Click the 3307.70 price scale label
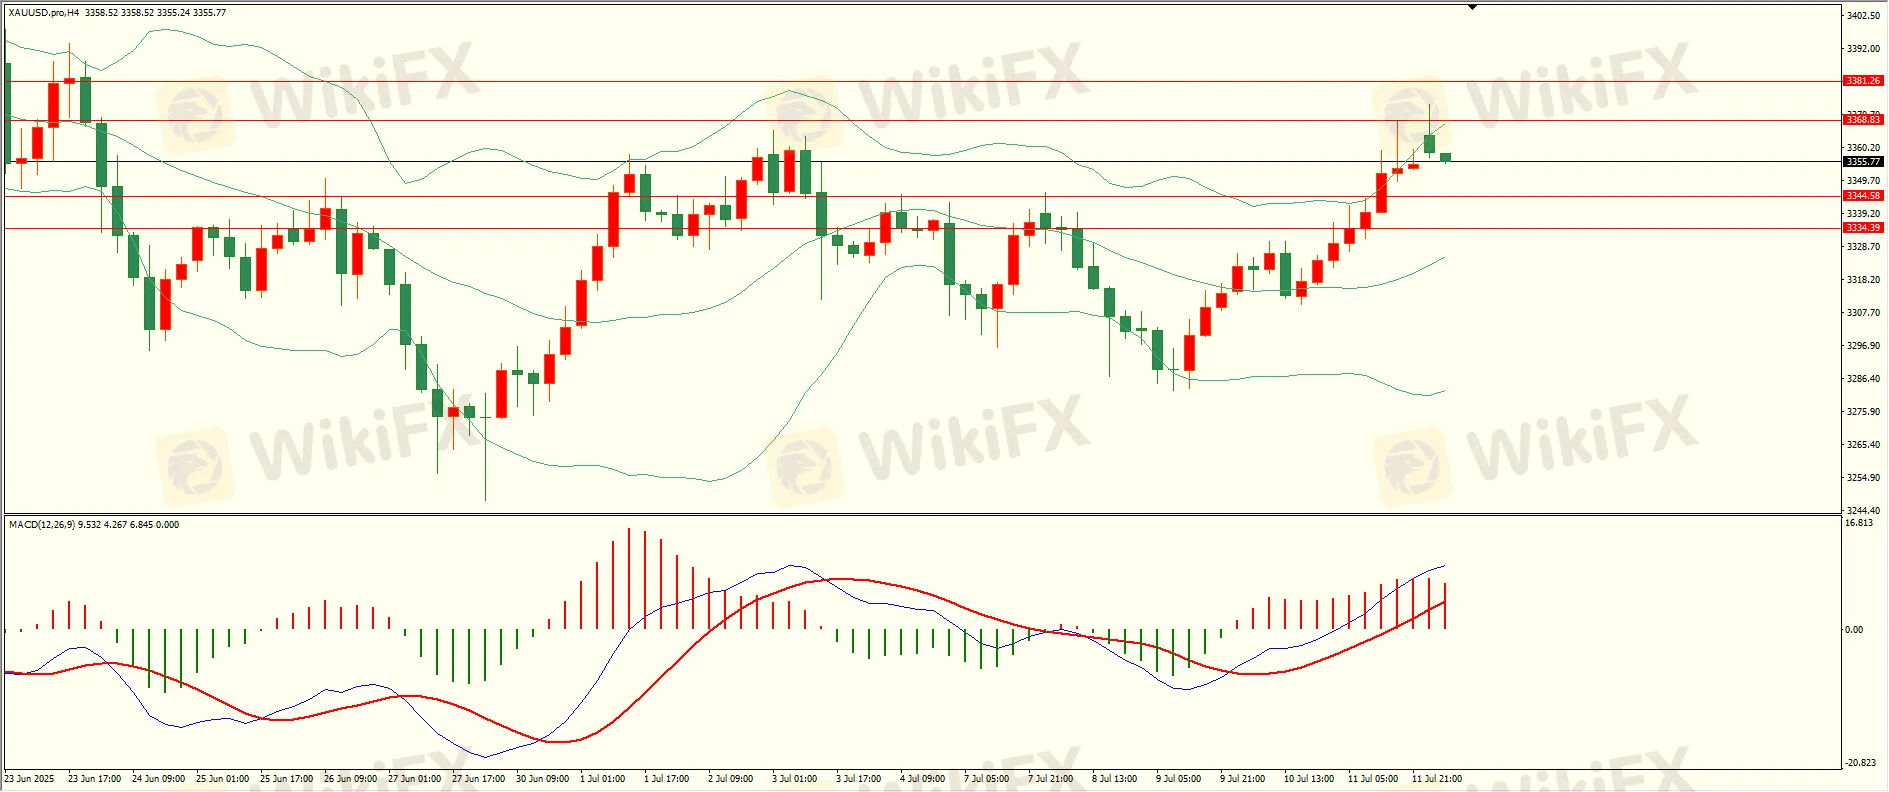Screen dimensions: 1889x792 coord(1863,313)
